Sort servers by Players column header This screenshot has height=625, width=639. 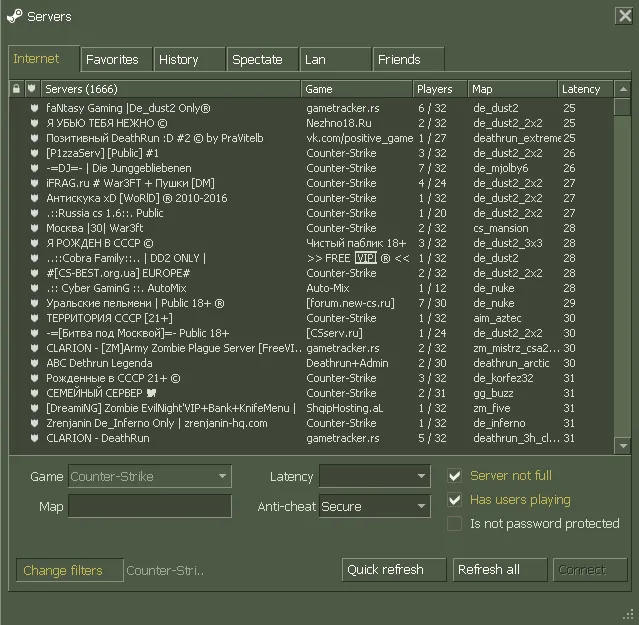click(440, 89)
